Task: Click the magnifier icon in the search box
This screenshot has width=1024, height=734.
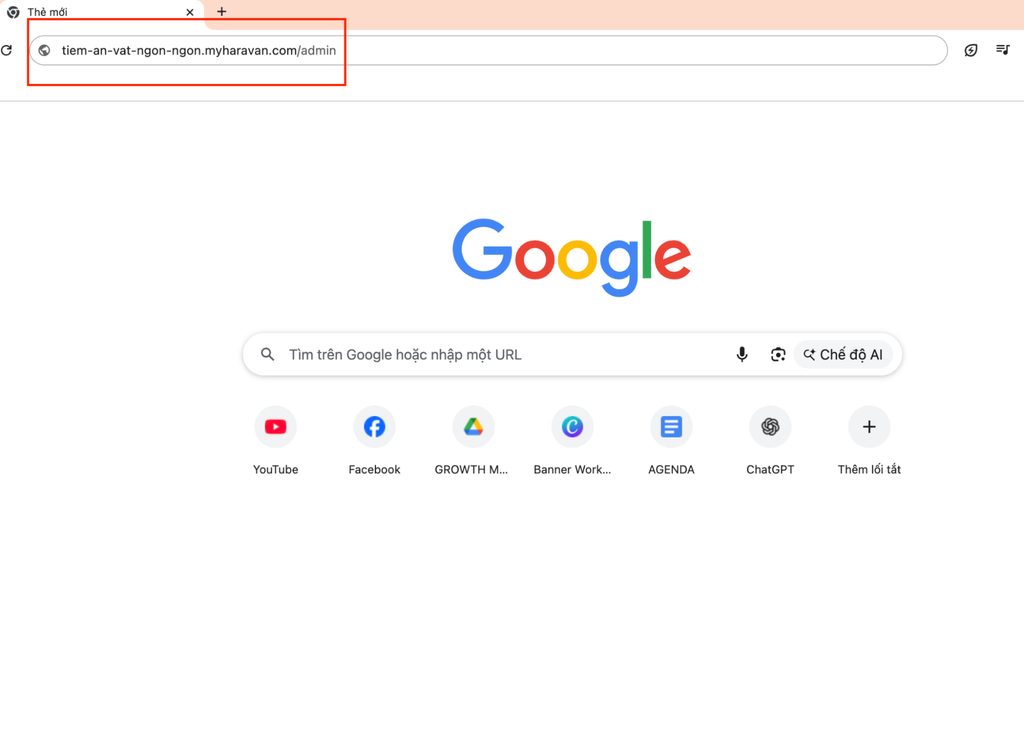Action: point(268,355)
